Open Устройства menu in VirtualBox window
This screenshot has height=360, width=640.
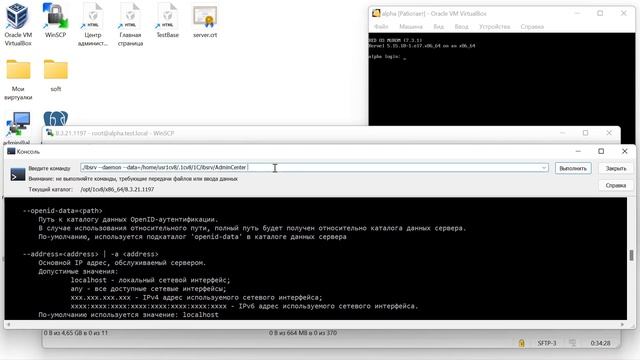pyautogui.click(x=494, y=27)
